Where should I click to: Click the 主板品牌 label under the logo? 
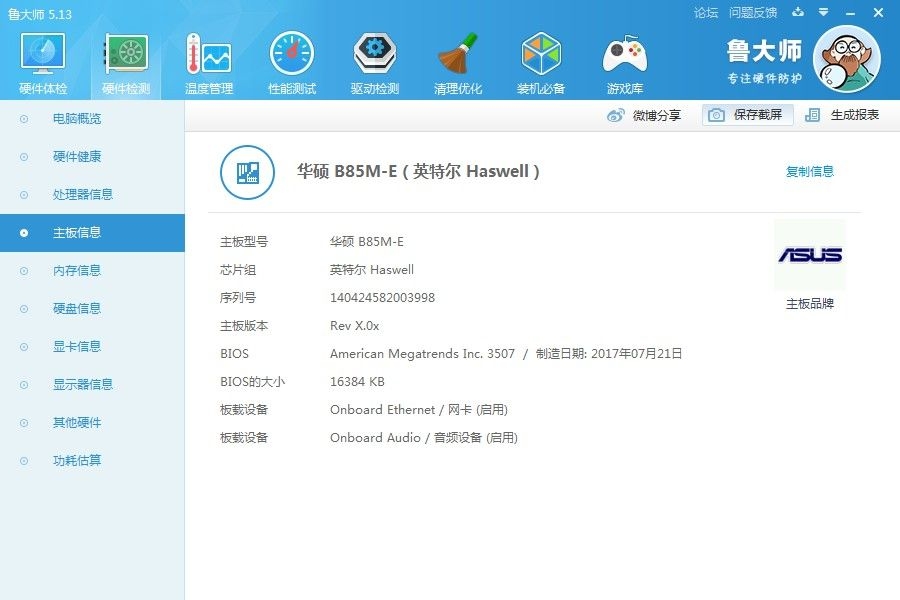[x=809, y=304]
